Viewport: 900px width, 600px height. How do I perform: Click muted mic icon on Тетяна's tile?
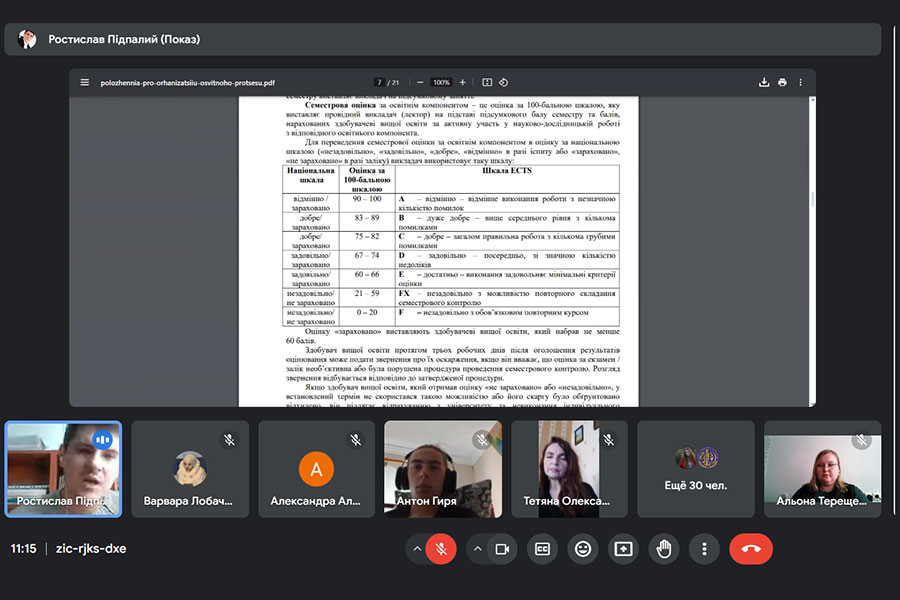click(x=609, y=440)
